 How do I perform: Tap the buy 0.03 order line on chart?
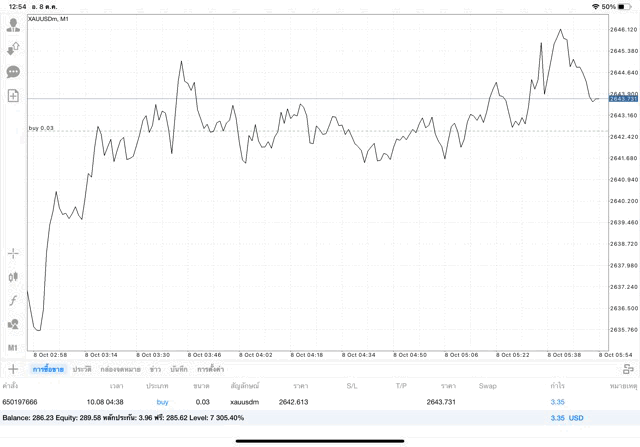[x=41, y=129]
